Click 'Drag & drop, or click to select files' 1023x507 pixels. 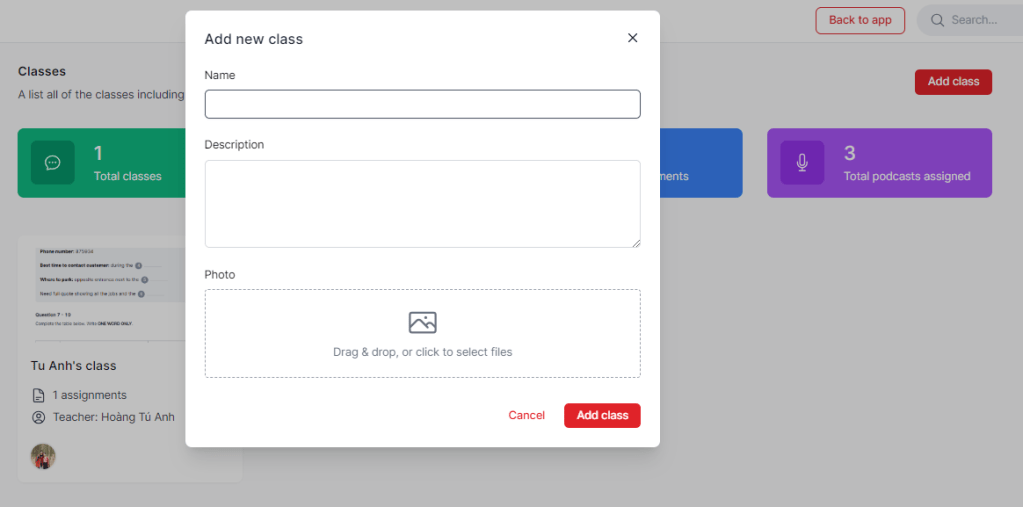(422, 352)
